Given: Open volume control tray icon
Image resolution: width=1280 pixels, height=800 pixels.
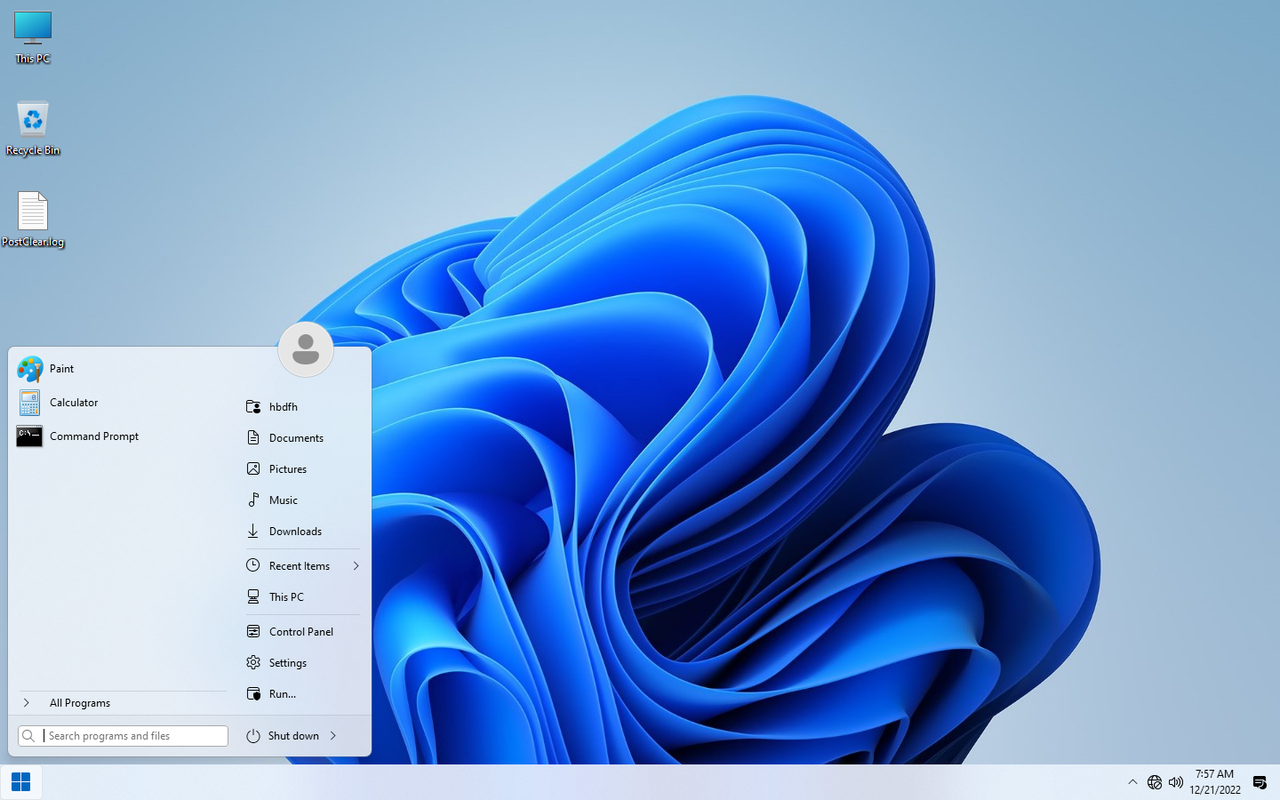Looking at the screenshot, I should 1176,782.
